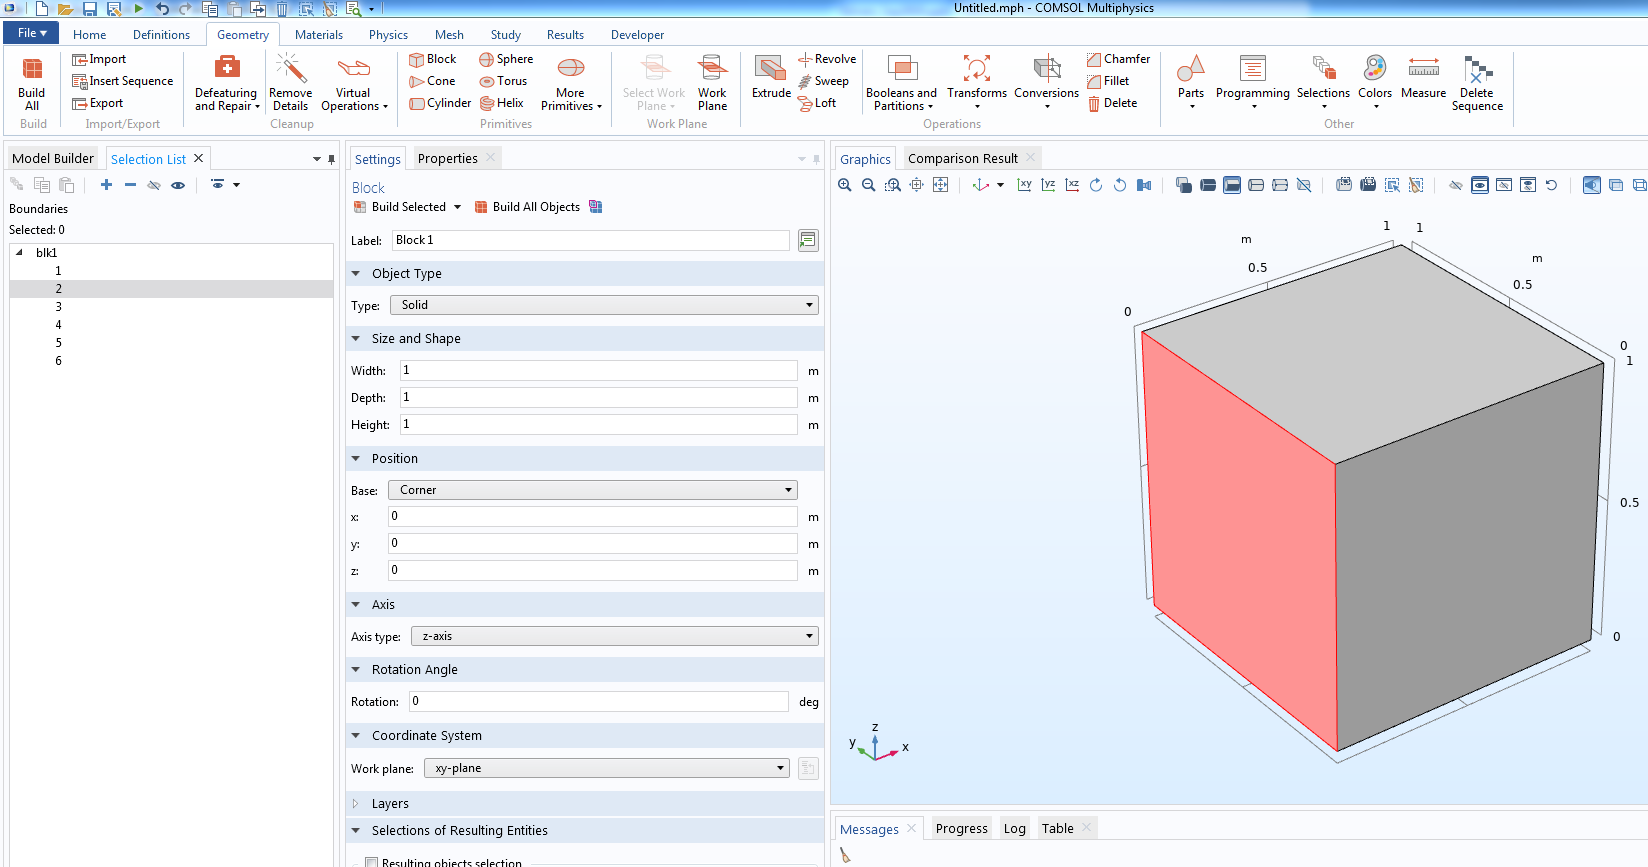
Task: Open the Colors menu in ribbon
Action: coord(1374,80)
